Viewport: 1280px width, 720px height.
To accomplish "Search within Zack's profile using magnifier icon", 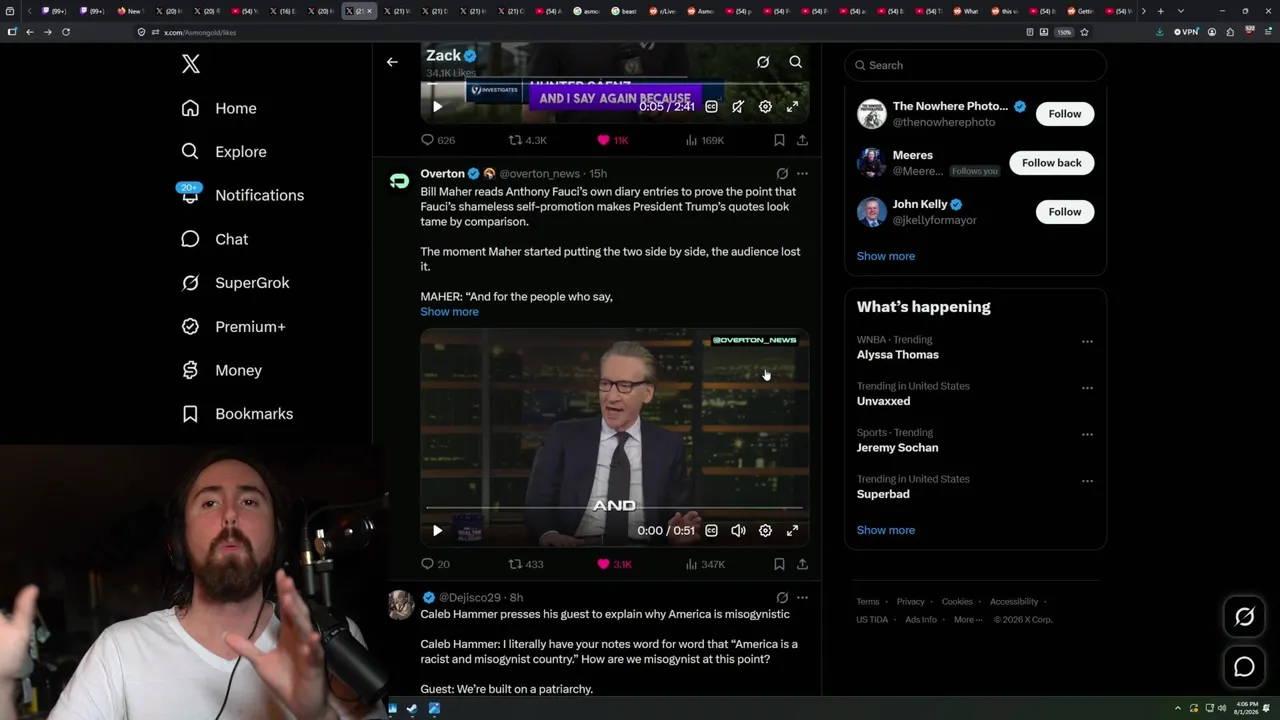I will 796,62.
